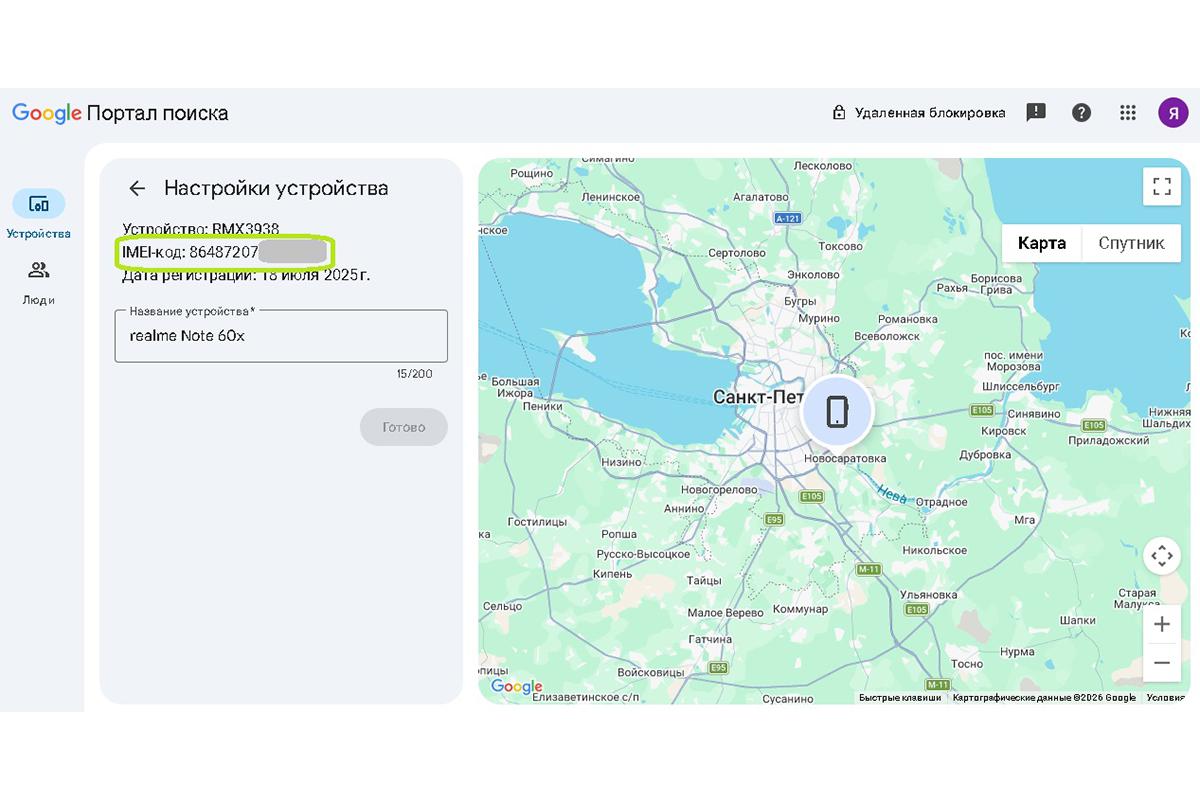Click Картографические данные attribution text
The width and height of the screenshot is (1200, 800).
1044,698
